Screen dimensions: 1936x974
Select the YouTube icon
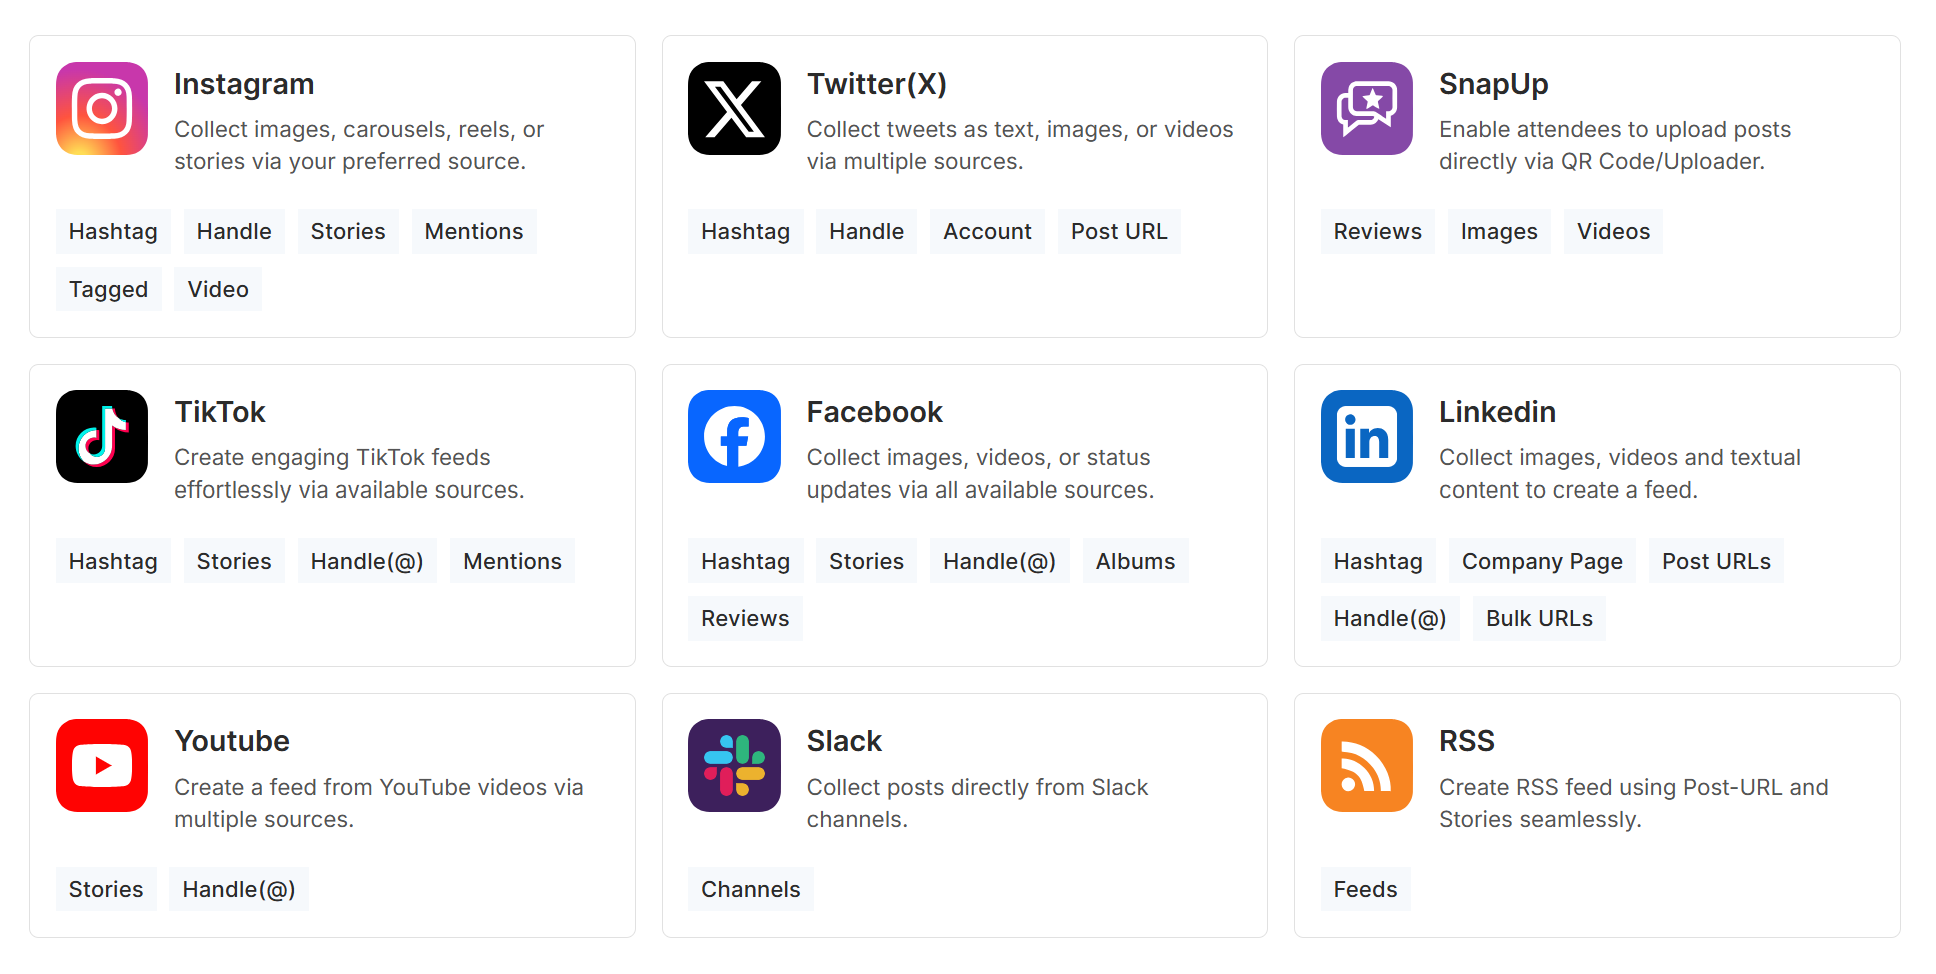point(101,766)
